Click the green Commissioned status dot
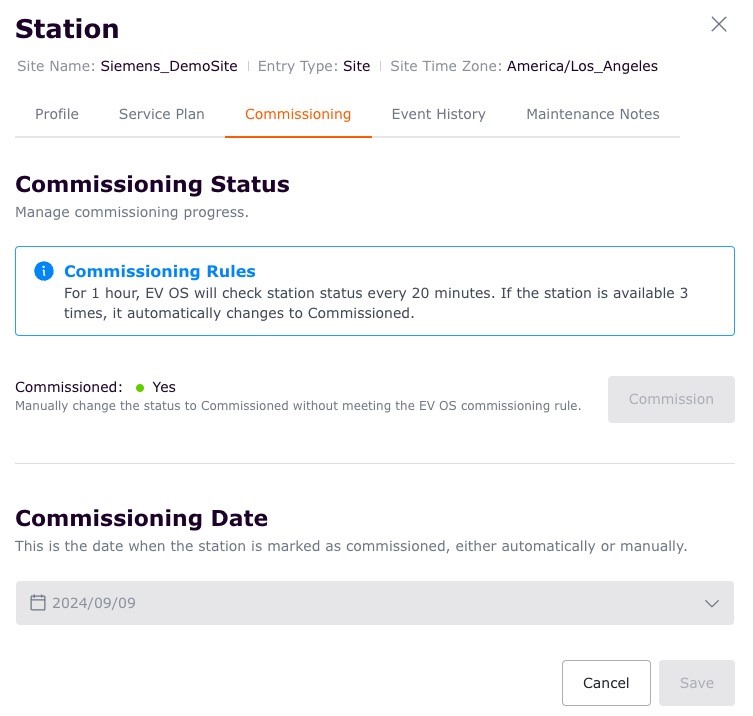753x716 pixels. [x=140, y=388]
